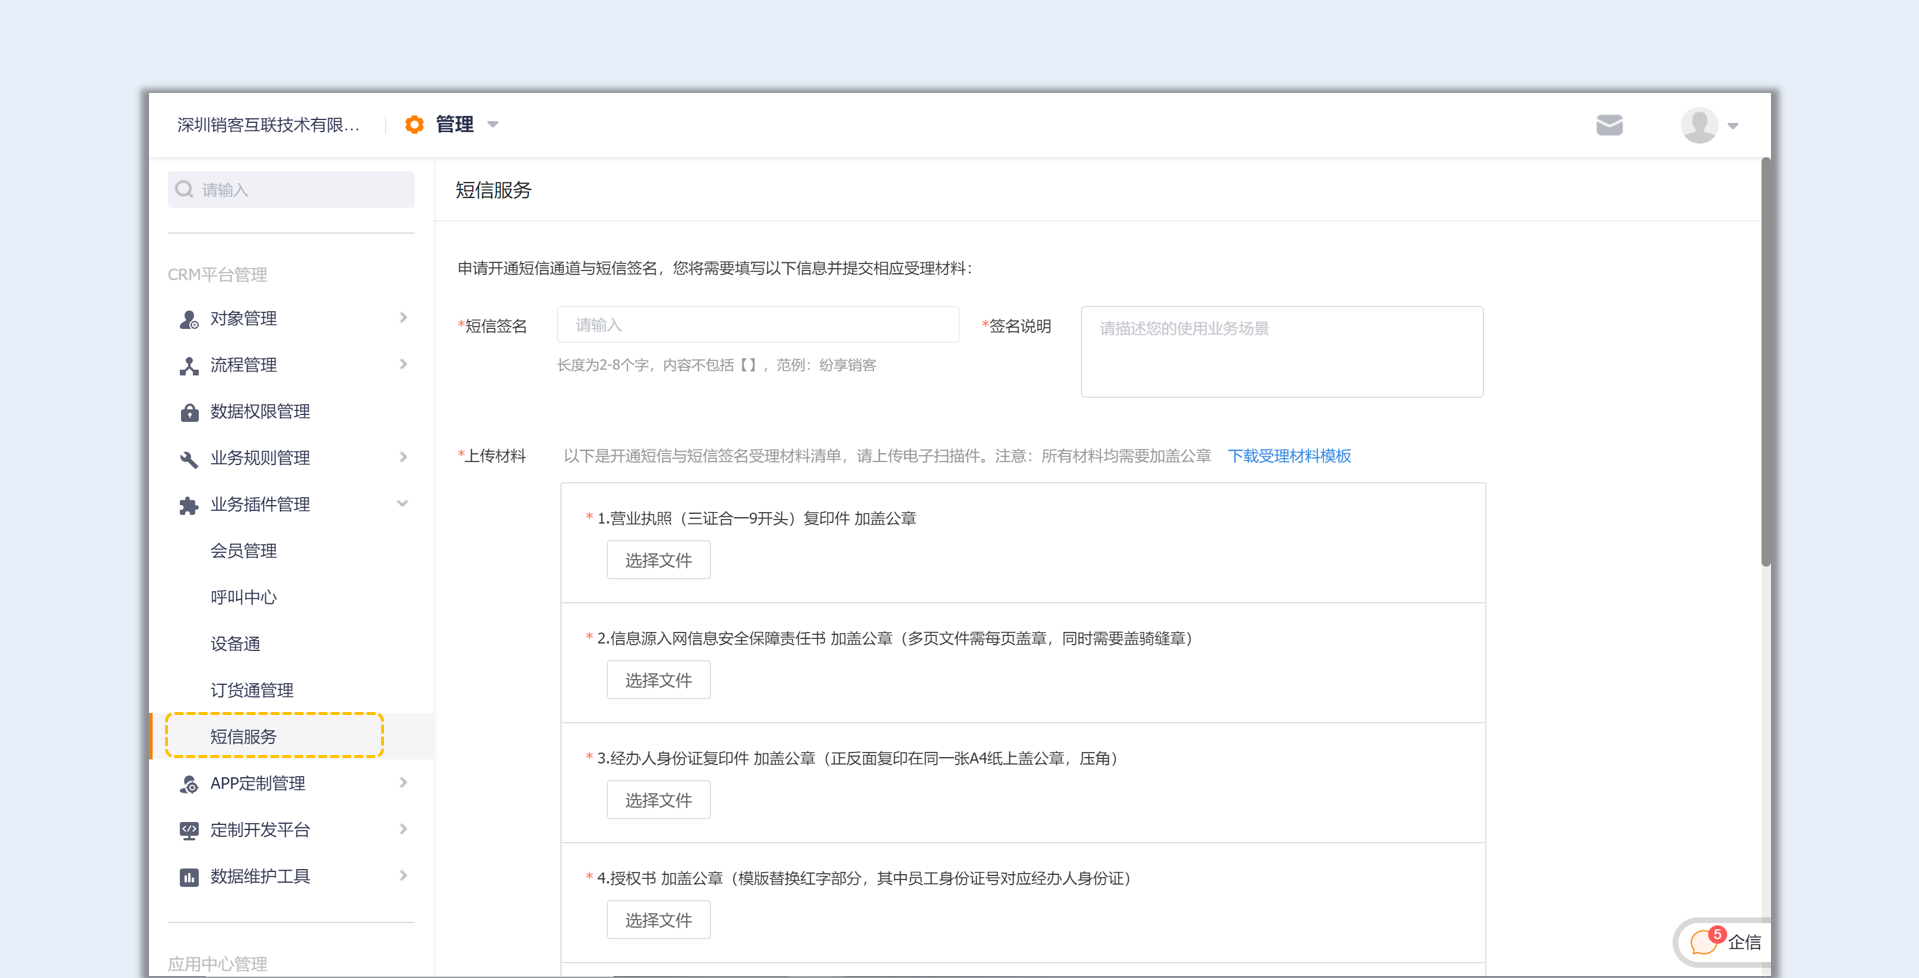Click 选择文件 for 营业执照 upload
Viewport: 1919px width, 978px height.
pyautogui.click(x=658, y=560)
